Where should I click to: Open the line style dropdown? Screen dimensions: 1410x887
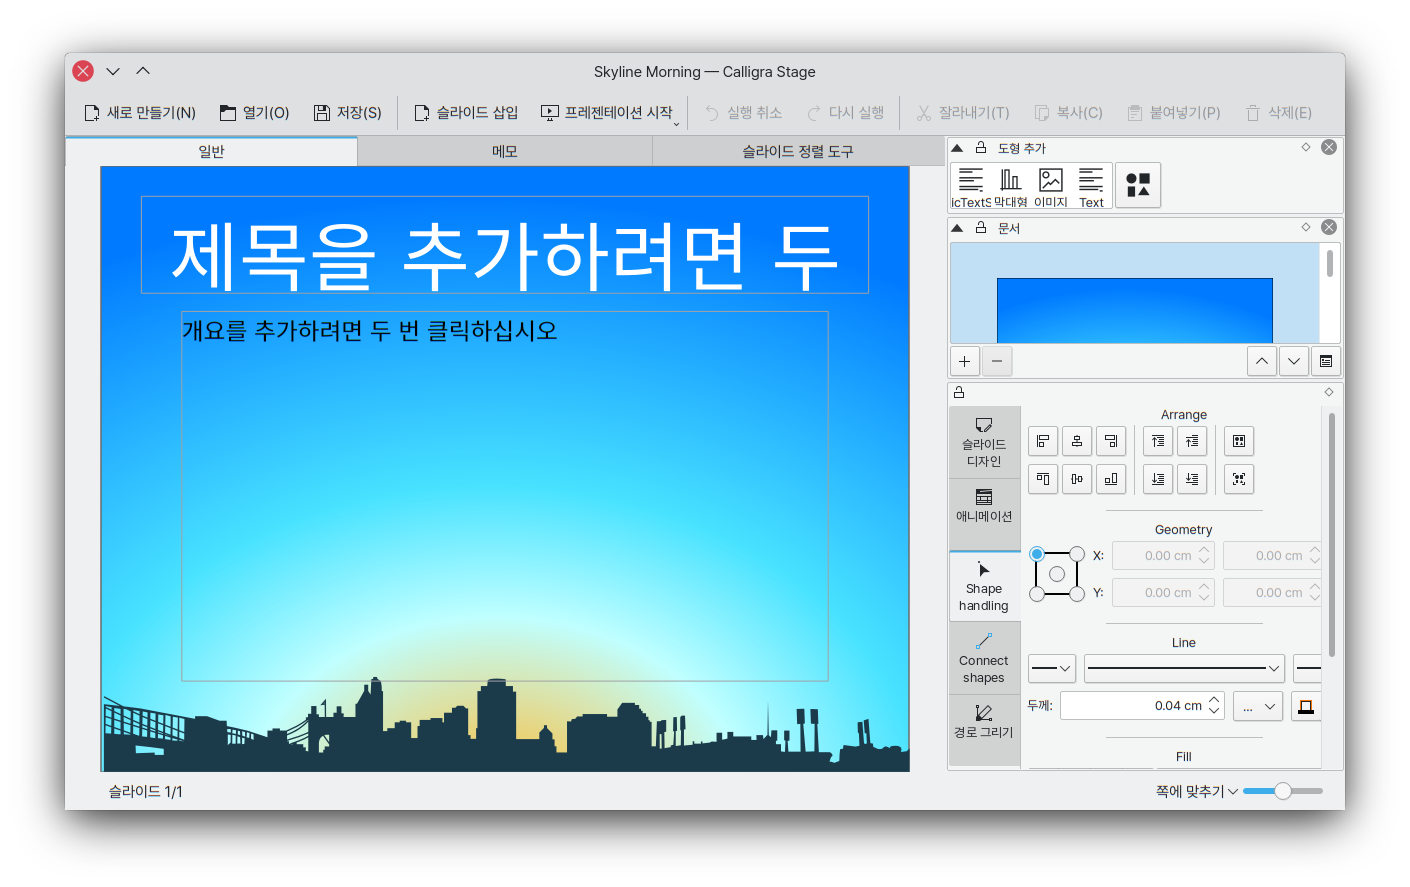[x=1184, y=668]
